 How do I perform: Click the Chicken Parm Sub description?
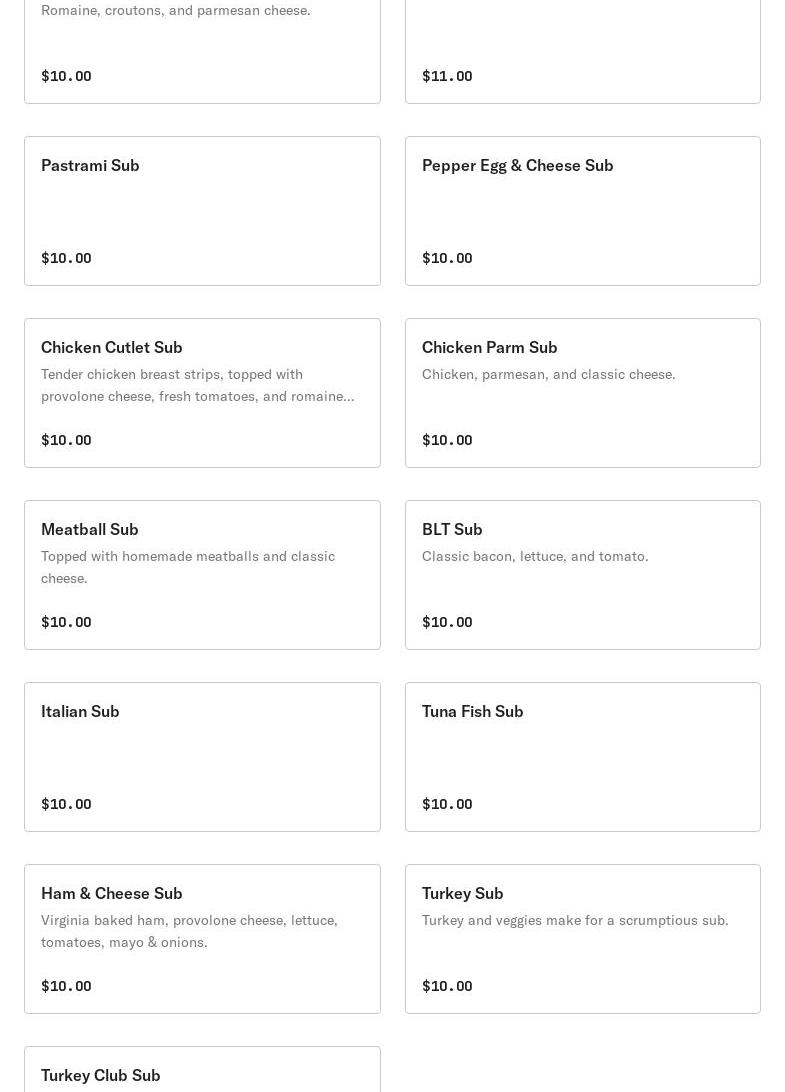pos(548,374)
